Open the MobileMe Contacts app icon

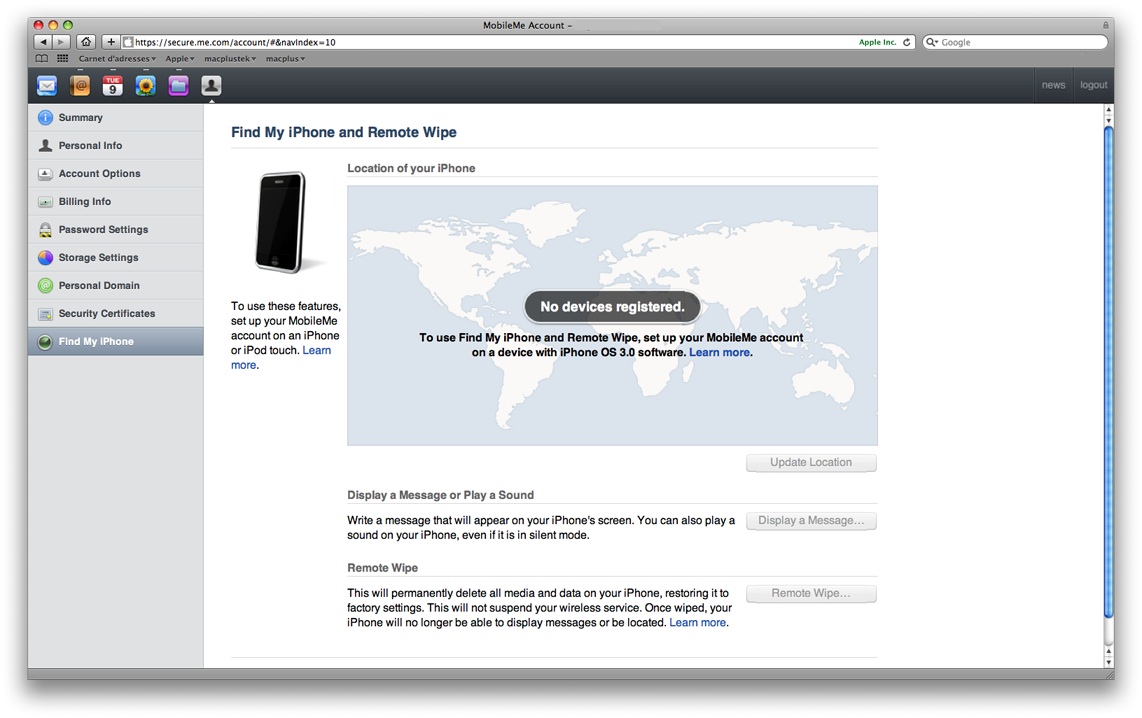(x=80, y=86)
